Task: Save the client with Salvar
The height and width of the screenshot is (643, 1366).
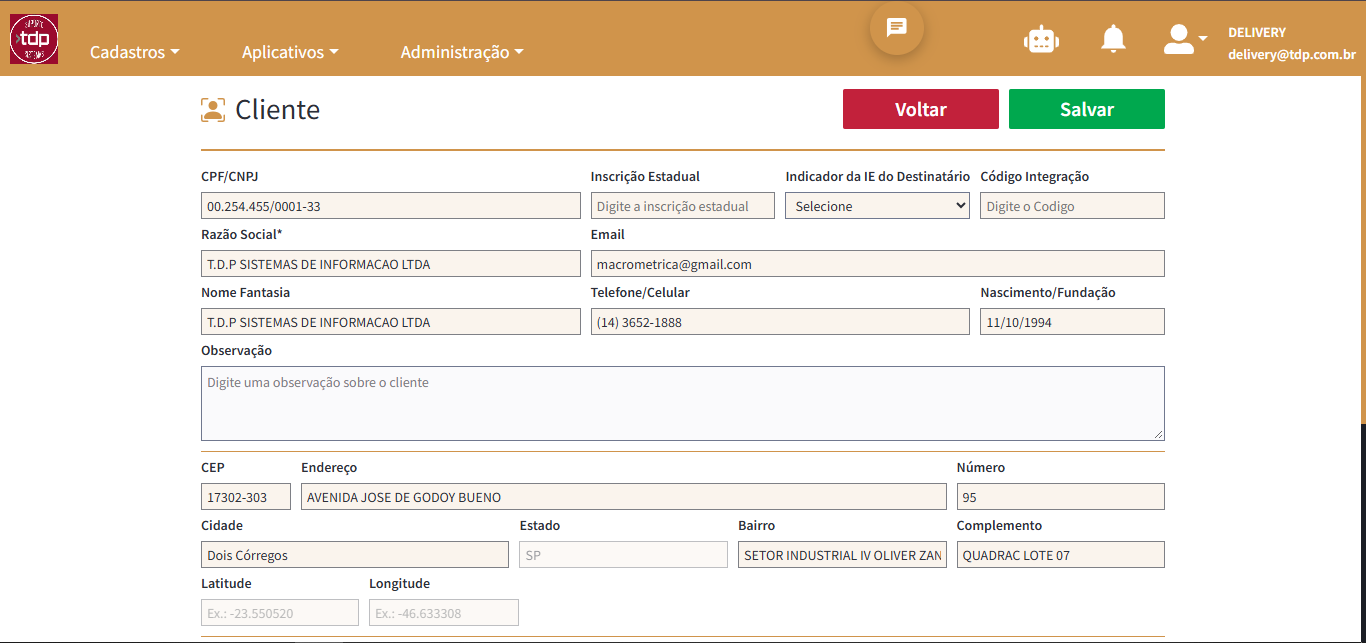Action: pyautogui.click(x=1087, y=109)
